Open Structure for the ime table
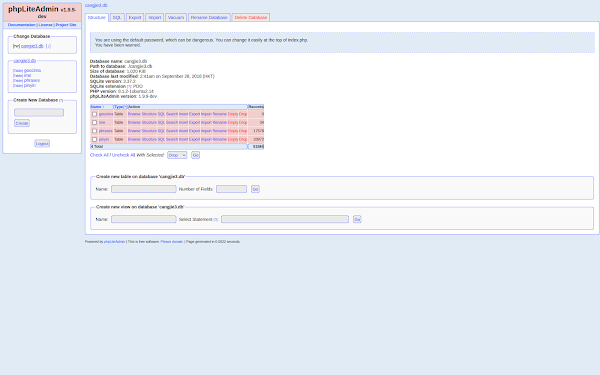The image size is (600, 375). coord(149,122)
